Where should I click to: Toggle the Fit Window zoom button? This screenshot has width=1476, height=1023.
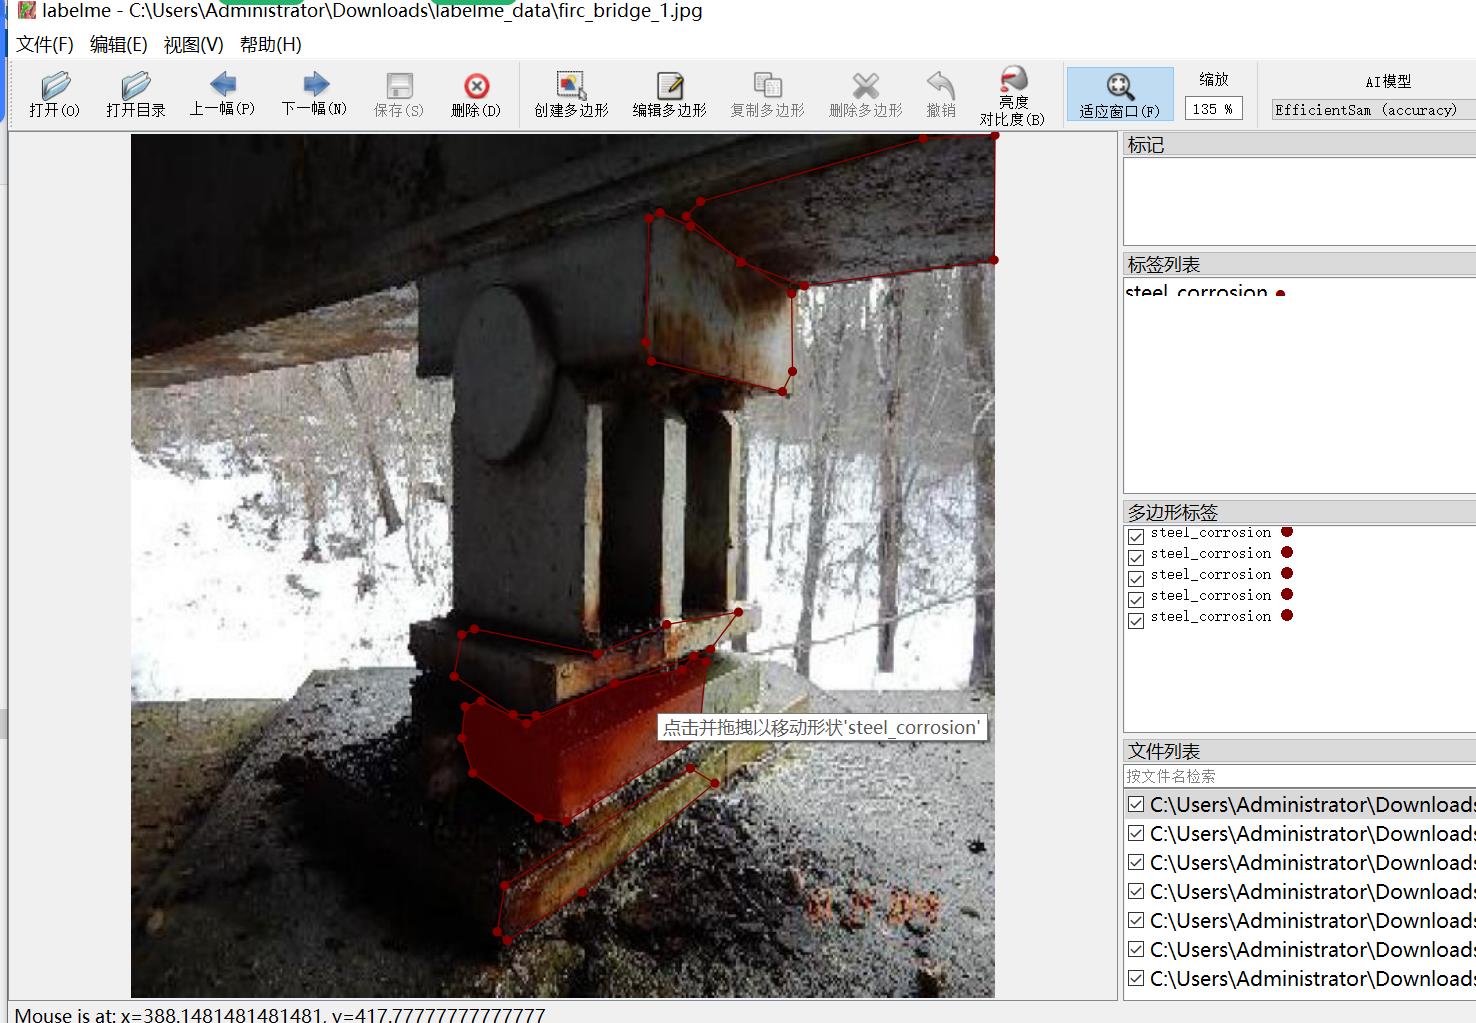pos(1119,95)
